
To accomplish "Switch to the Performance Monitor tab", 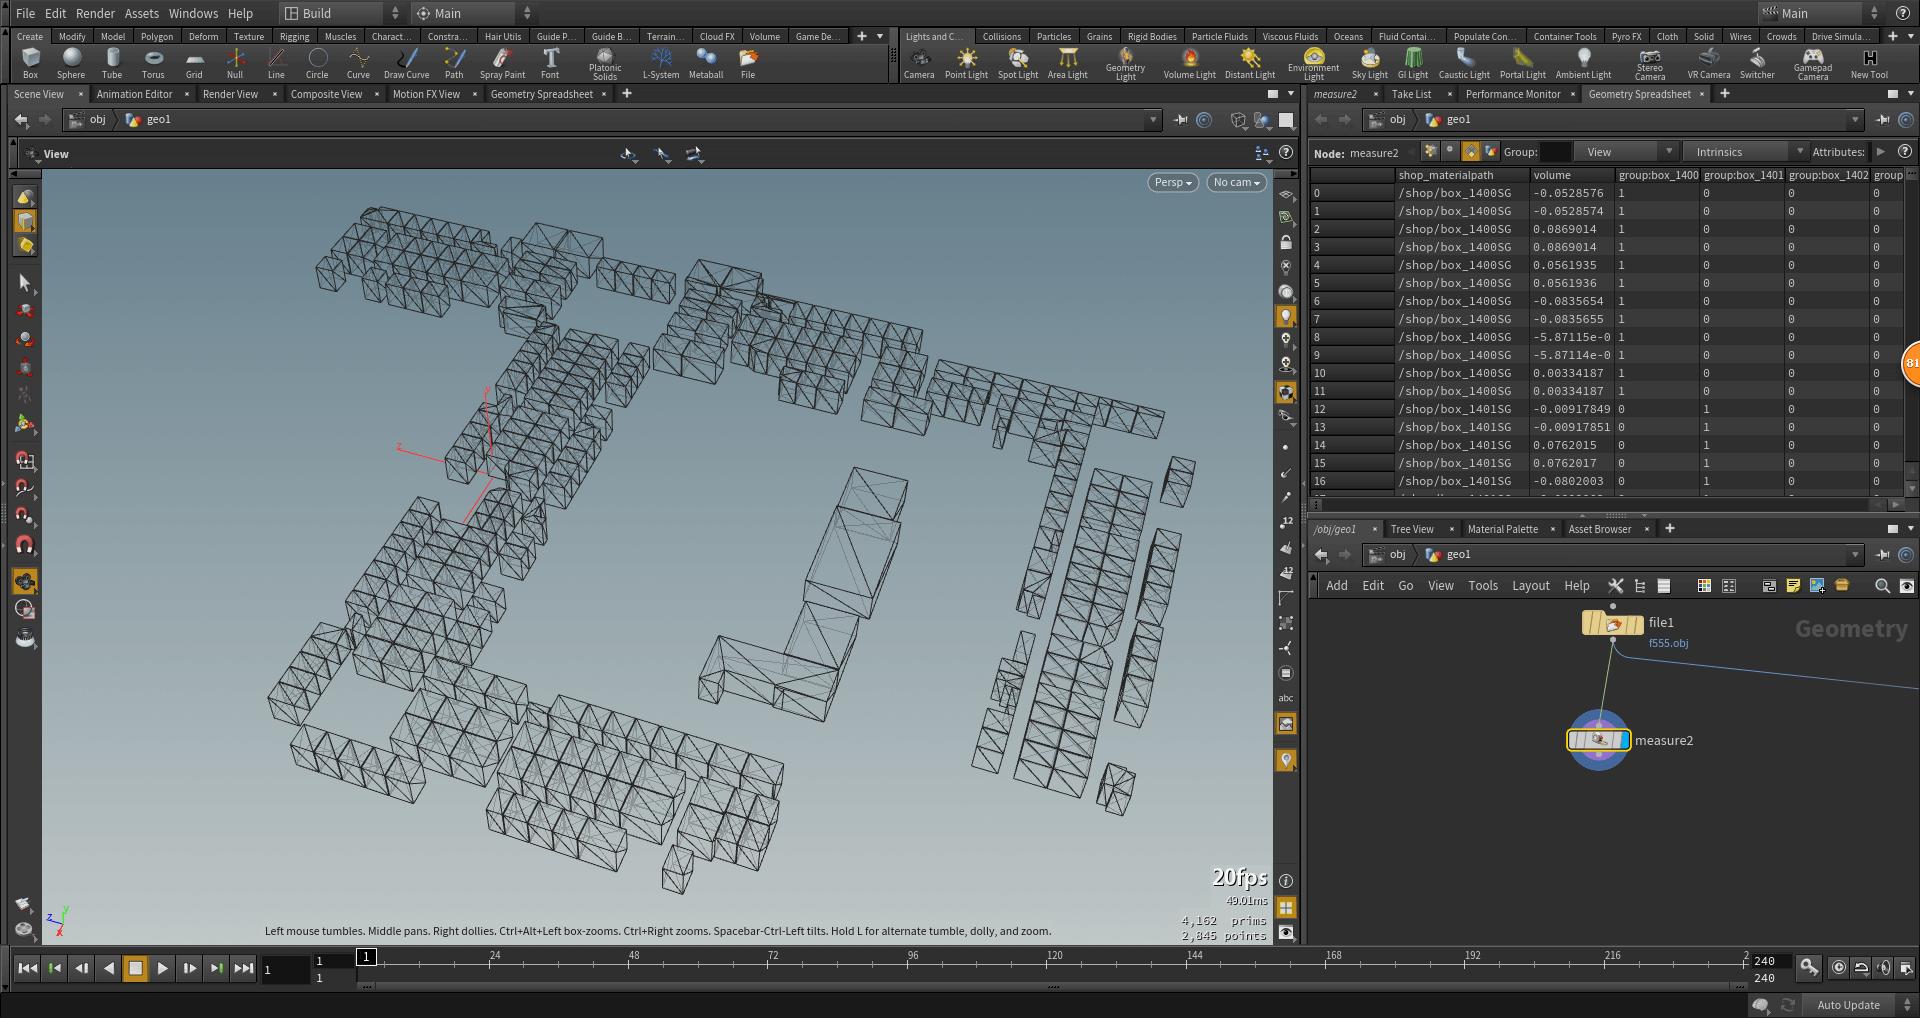I will (1512, 94).
